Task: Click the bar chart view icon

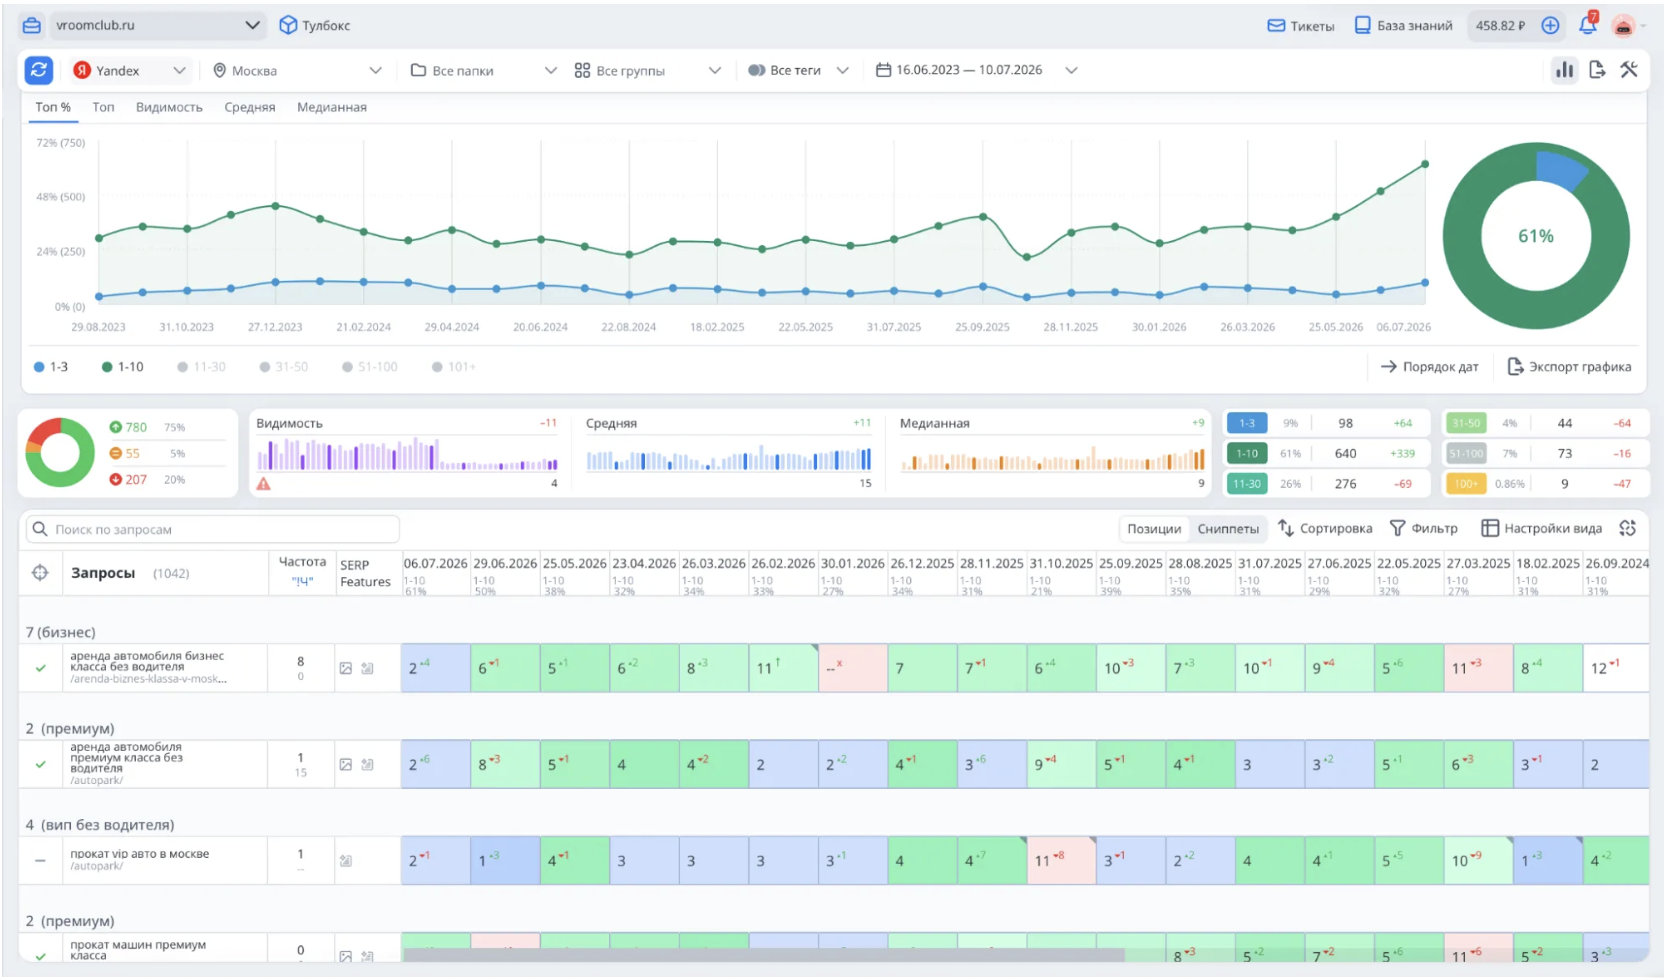Action: [x=1564, y=70]
